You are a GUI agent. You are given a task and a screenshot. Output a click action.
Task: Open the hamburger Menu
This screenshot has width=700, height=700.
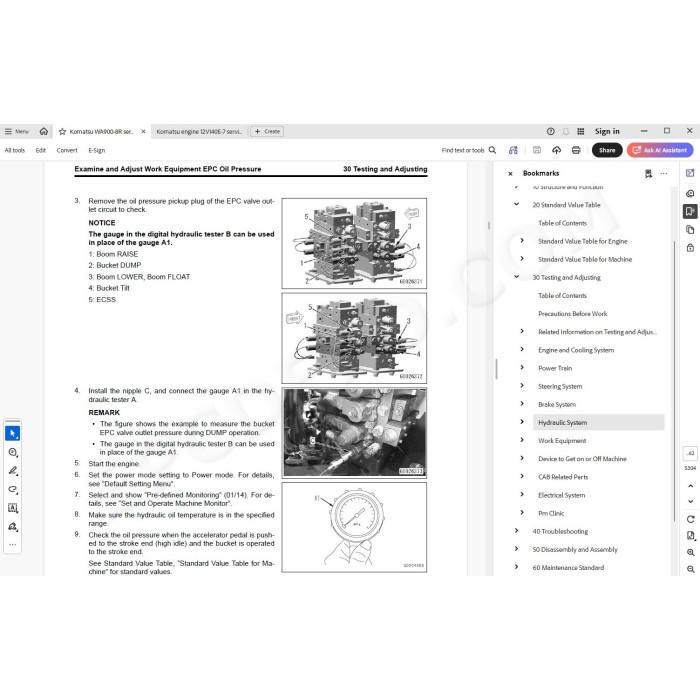(x=17, y=131)
